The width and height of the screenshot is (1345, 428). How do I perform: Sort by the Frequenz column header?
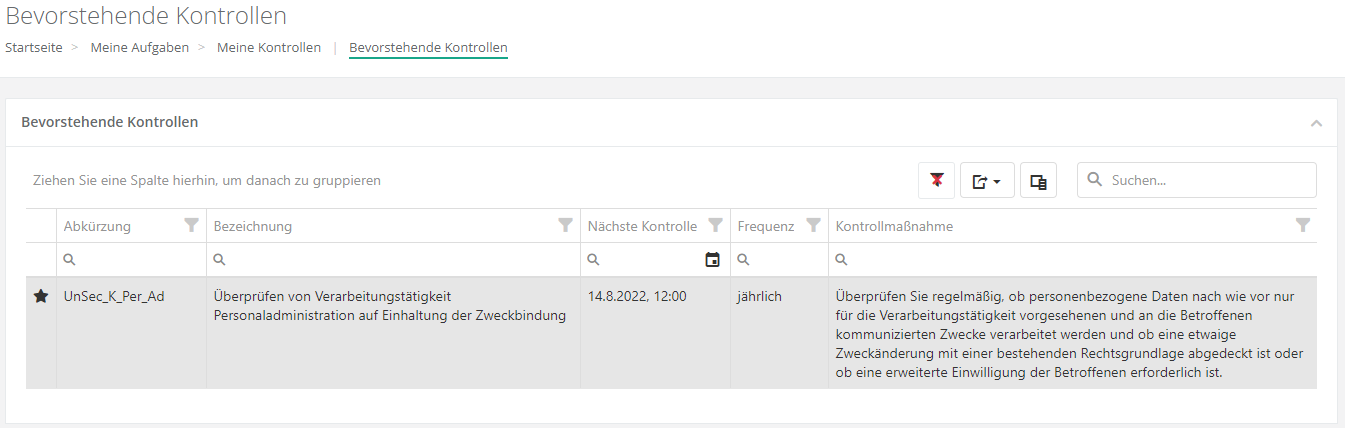(766, 226)
